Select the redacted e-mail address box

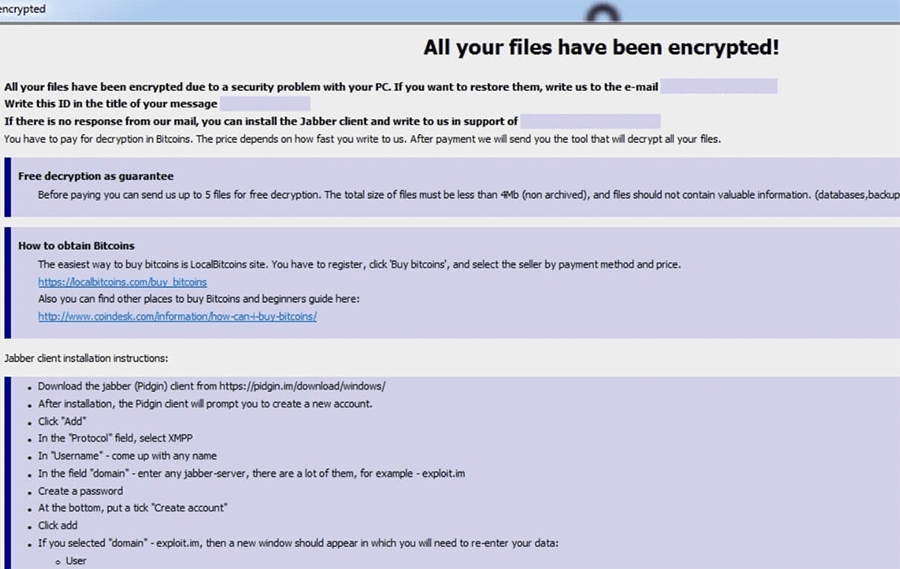[718, 87]
